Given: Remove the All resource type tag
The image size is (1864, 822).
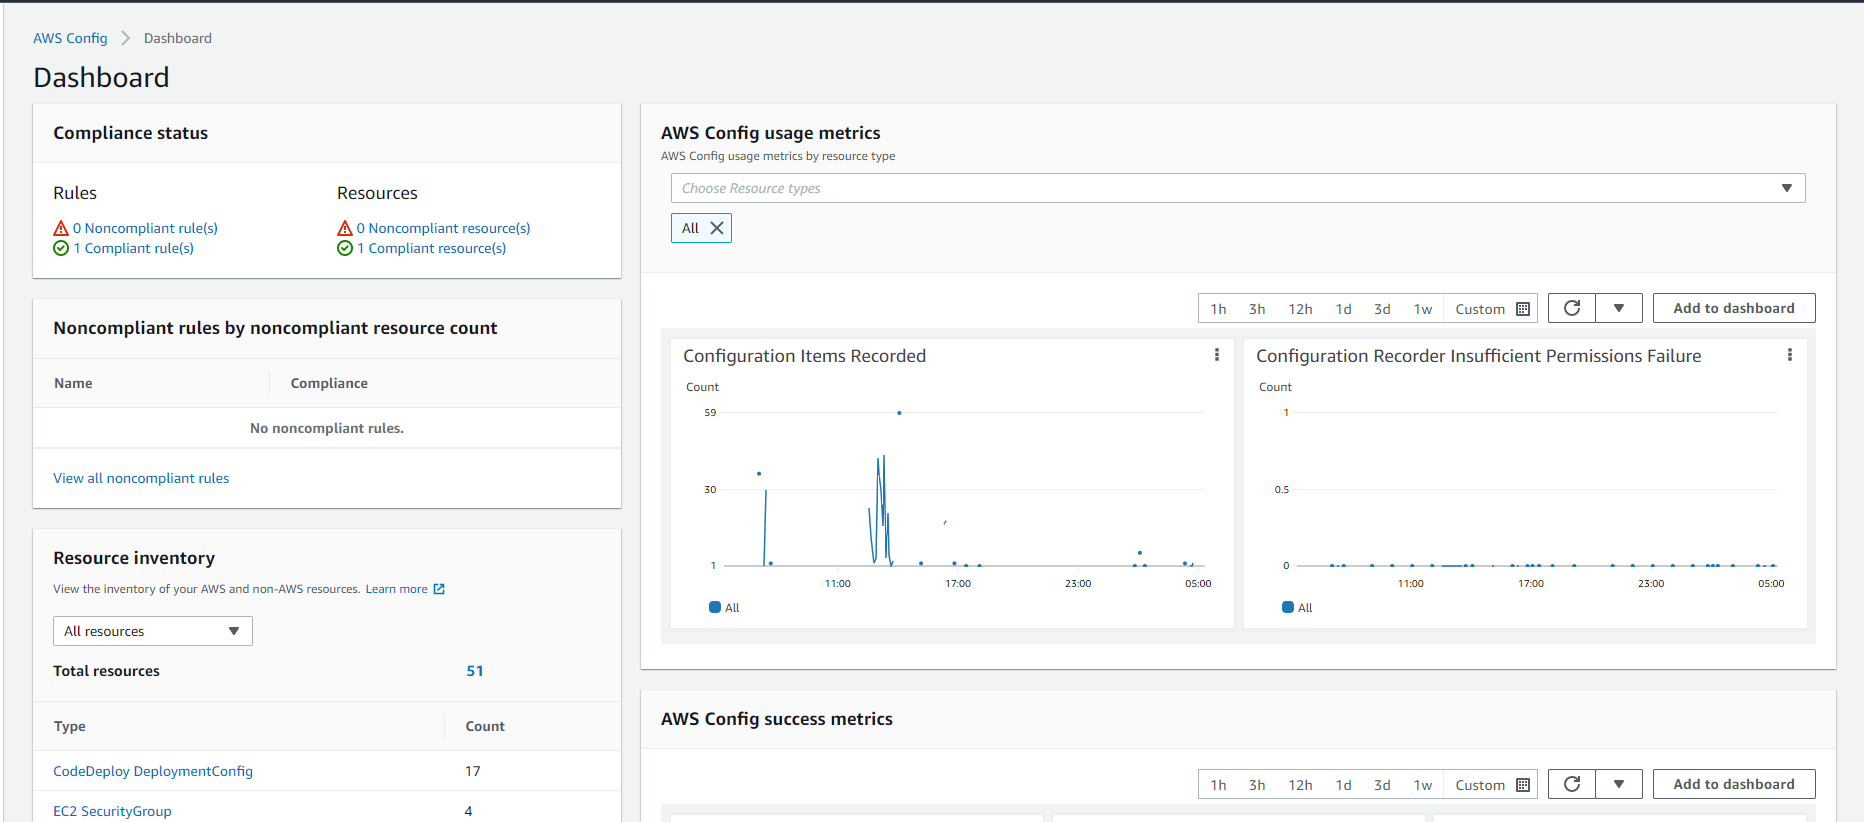Looking at the screenshot, I should click(x=717, y=228).
